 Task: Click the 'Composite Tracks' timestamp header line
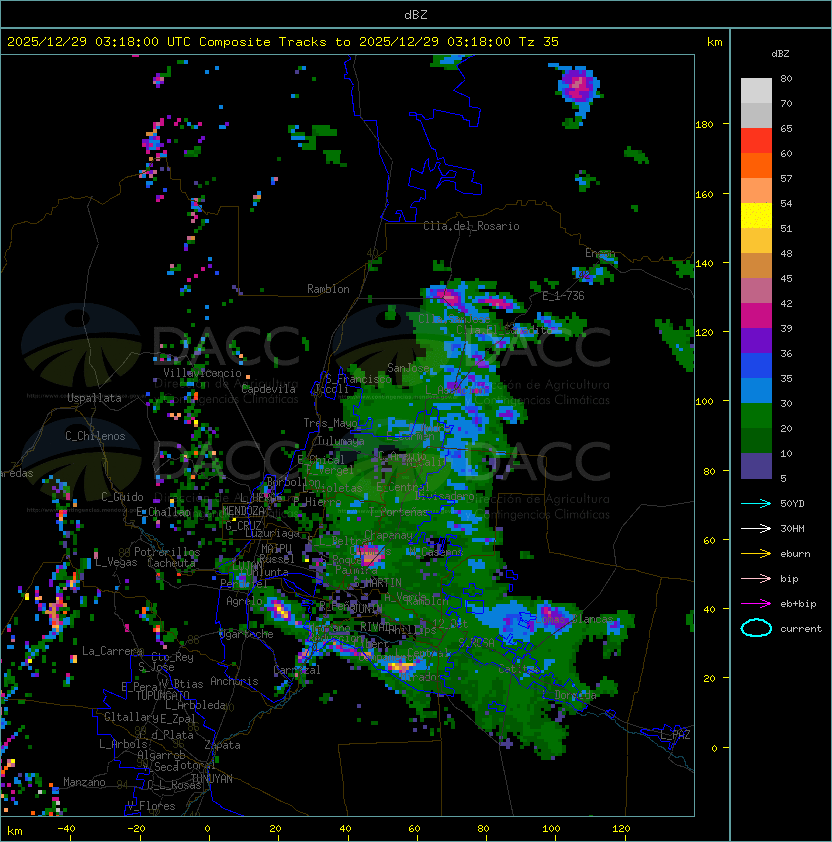pos(283,42)
